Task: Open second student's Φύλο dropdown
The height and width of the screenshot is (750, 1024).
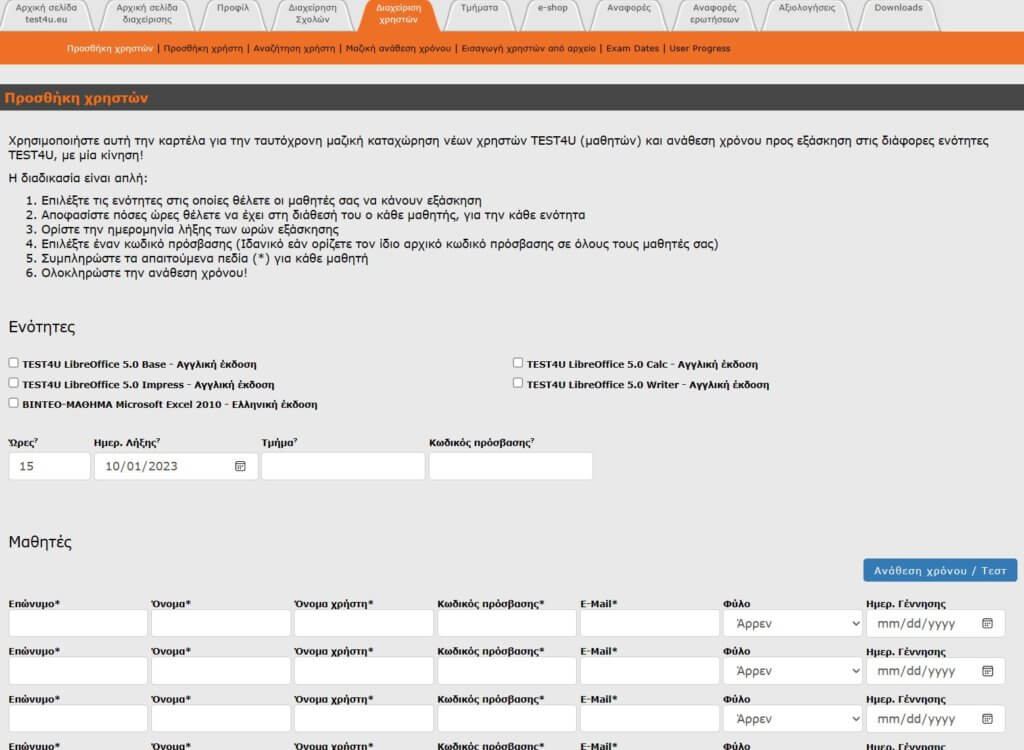Action: point(792,671)
